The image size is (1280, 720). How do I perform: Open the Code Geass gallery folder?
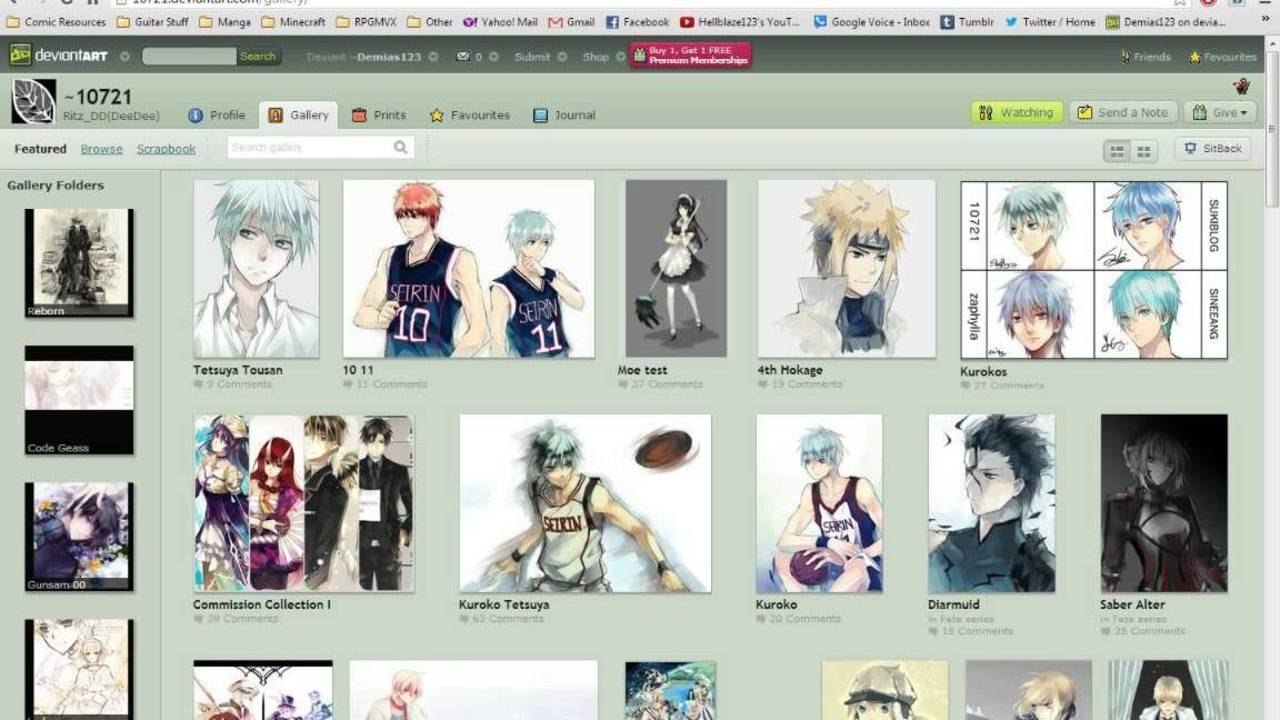click(79, 400)
